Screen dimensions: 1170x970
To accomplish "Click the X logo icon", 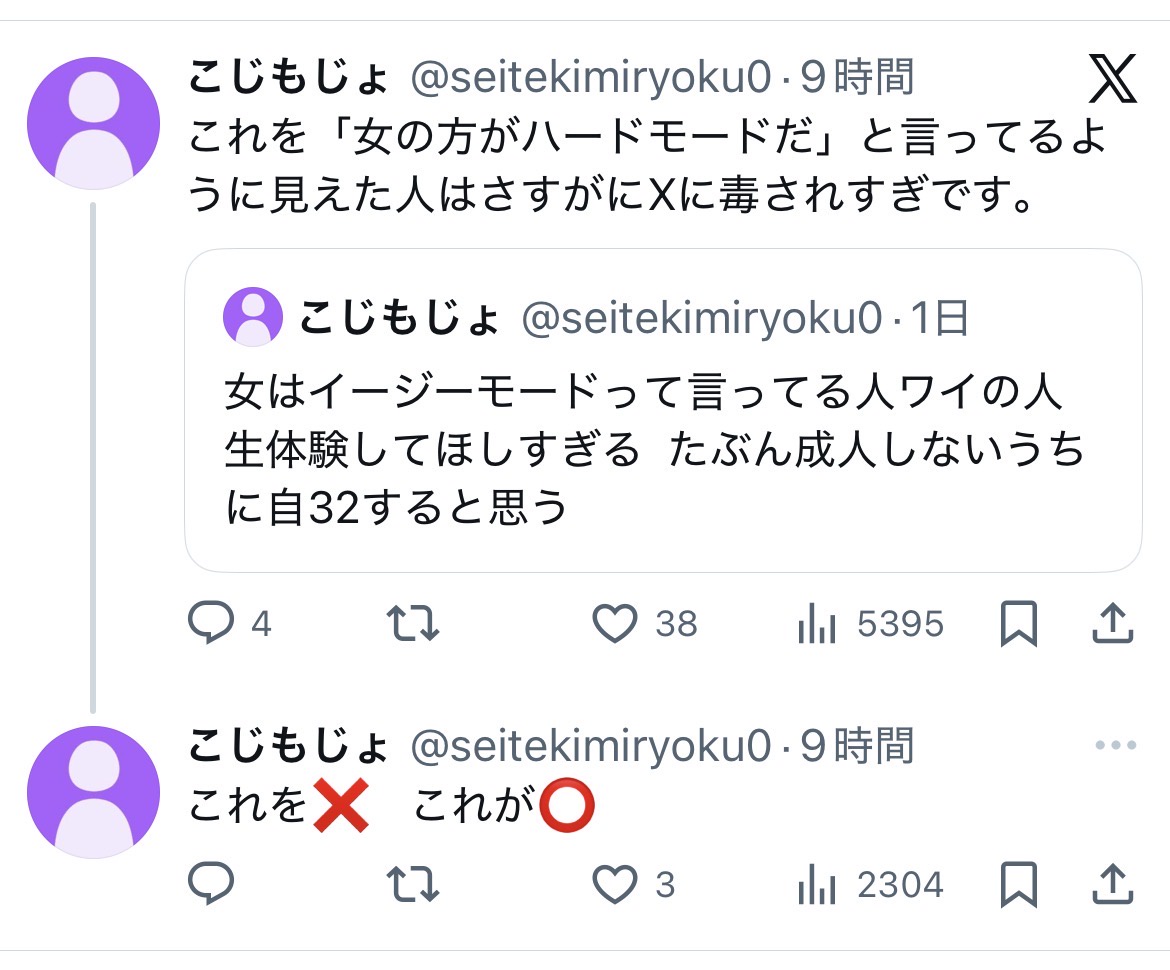I will coord(1112,80).
